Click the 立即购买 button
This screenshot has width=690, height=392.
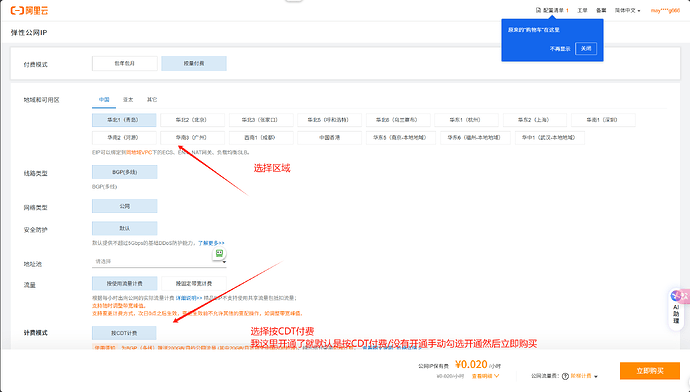[x=650, y=371]
